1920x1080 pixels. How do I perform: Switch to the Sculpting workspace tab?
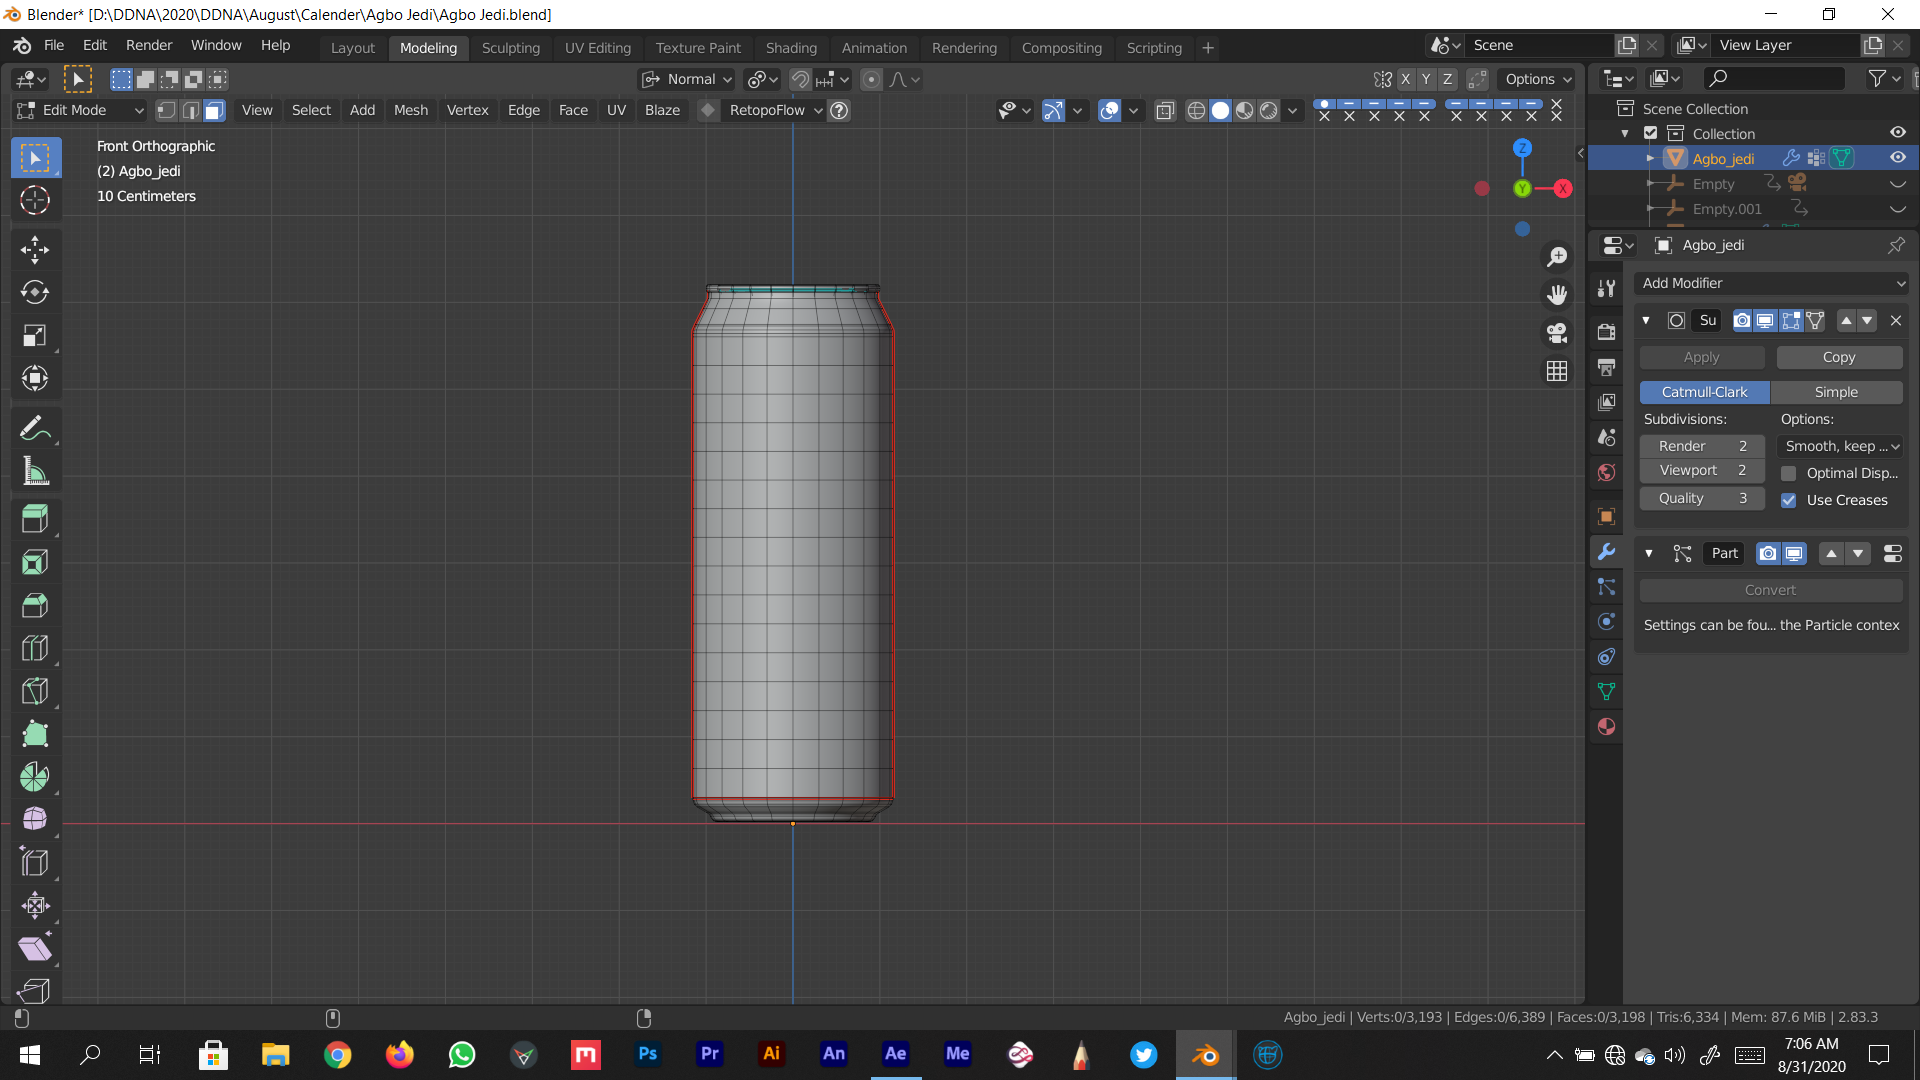tap(510, 47)
